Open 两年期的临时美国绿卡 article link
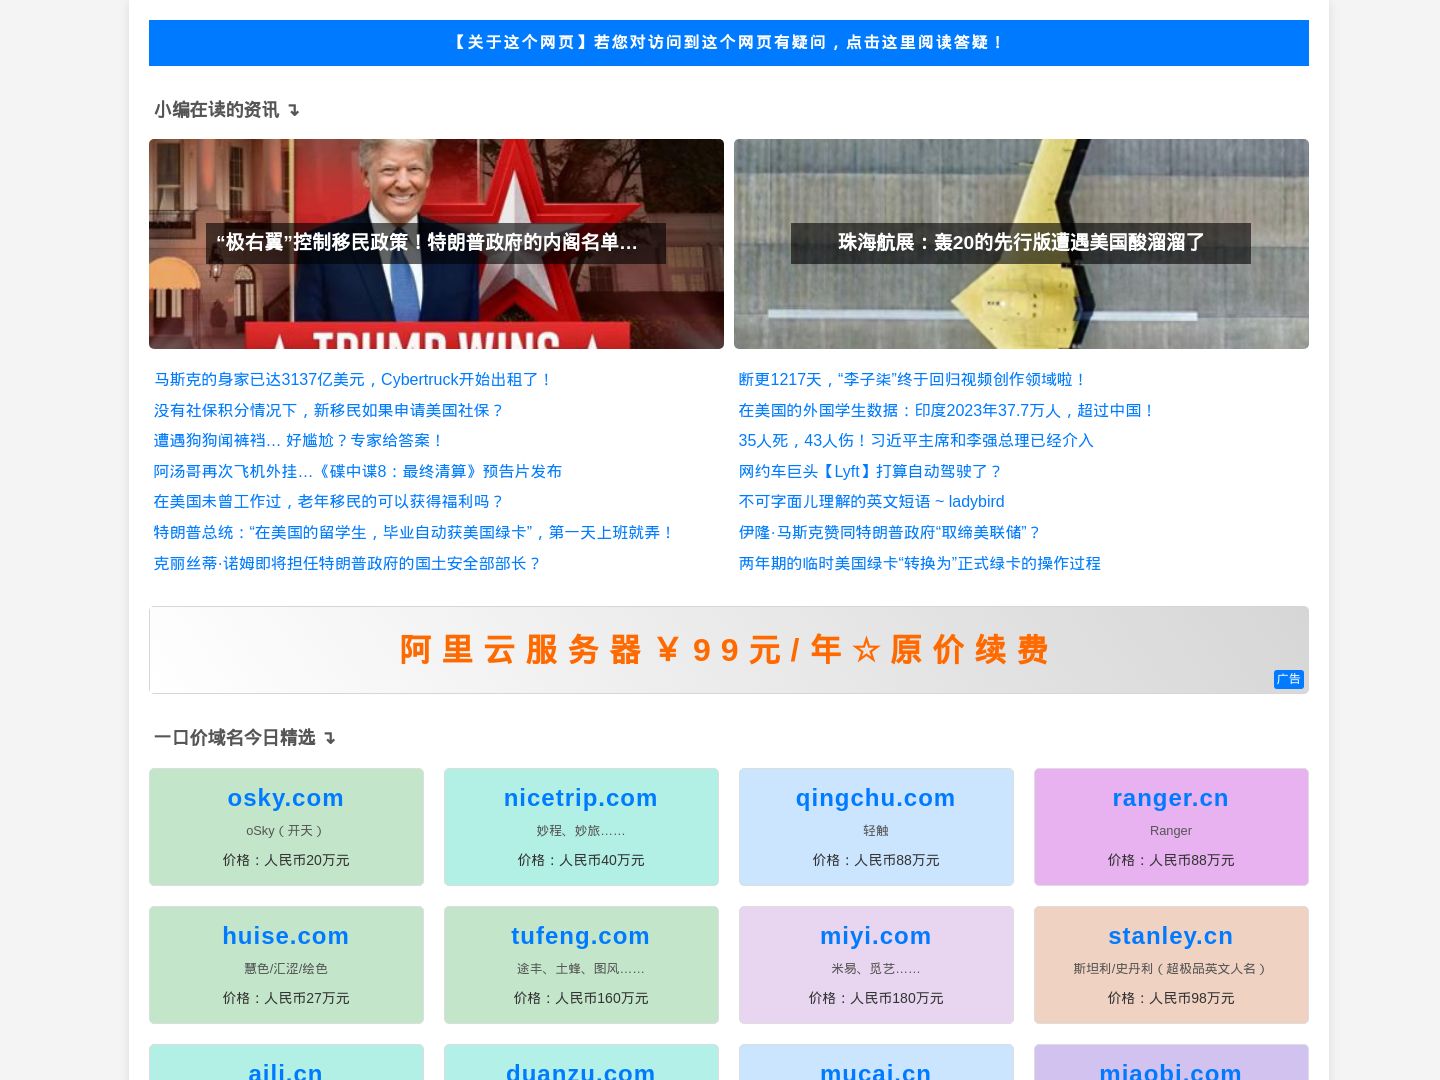 click(919, 564)
